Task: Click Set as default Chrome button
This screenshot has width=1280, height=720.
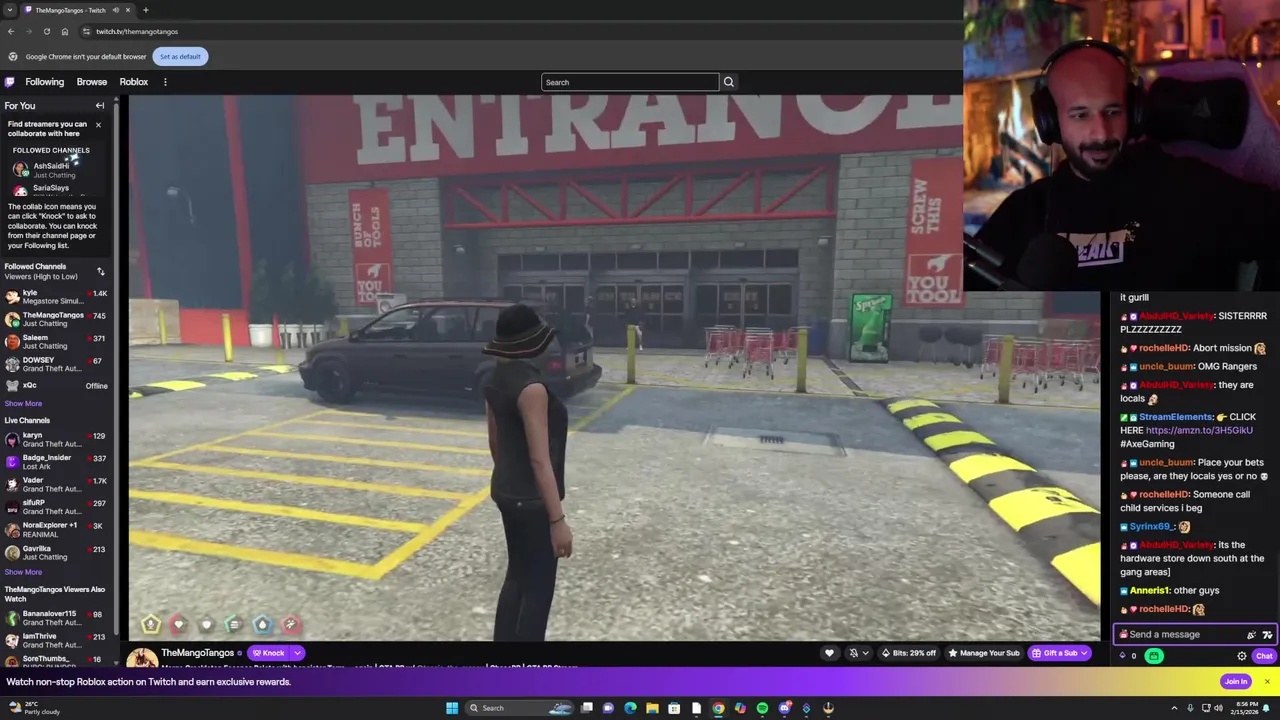Action: tap(180, 56)
